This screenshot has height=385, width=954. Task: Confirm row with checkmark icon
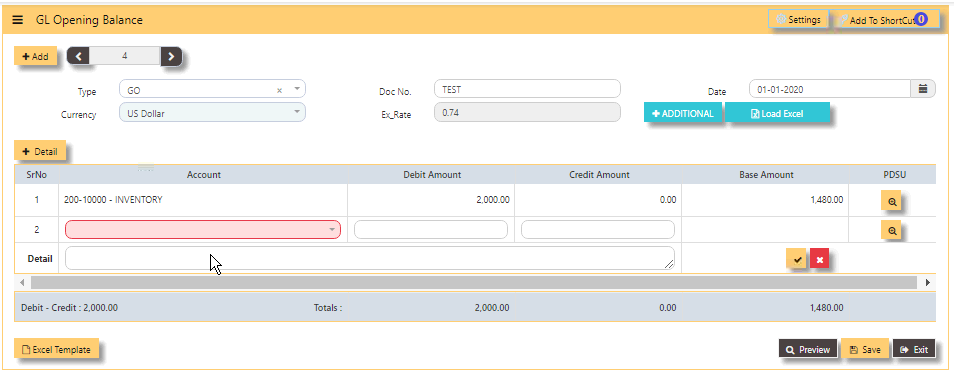[796, 259]
